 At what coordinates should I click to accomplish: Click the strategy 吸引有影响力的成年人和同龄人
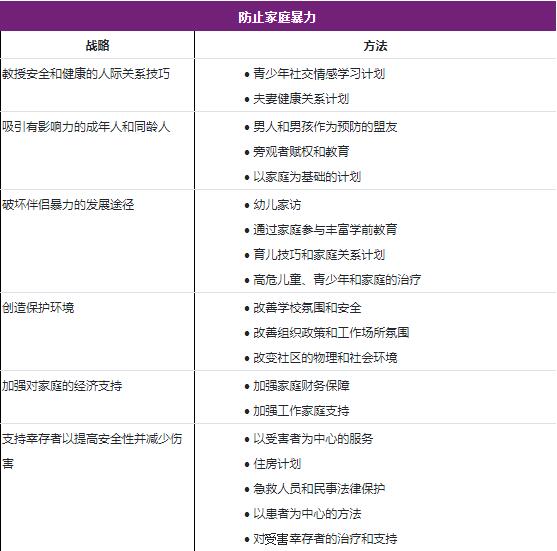86,126
